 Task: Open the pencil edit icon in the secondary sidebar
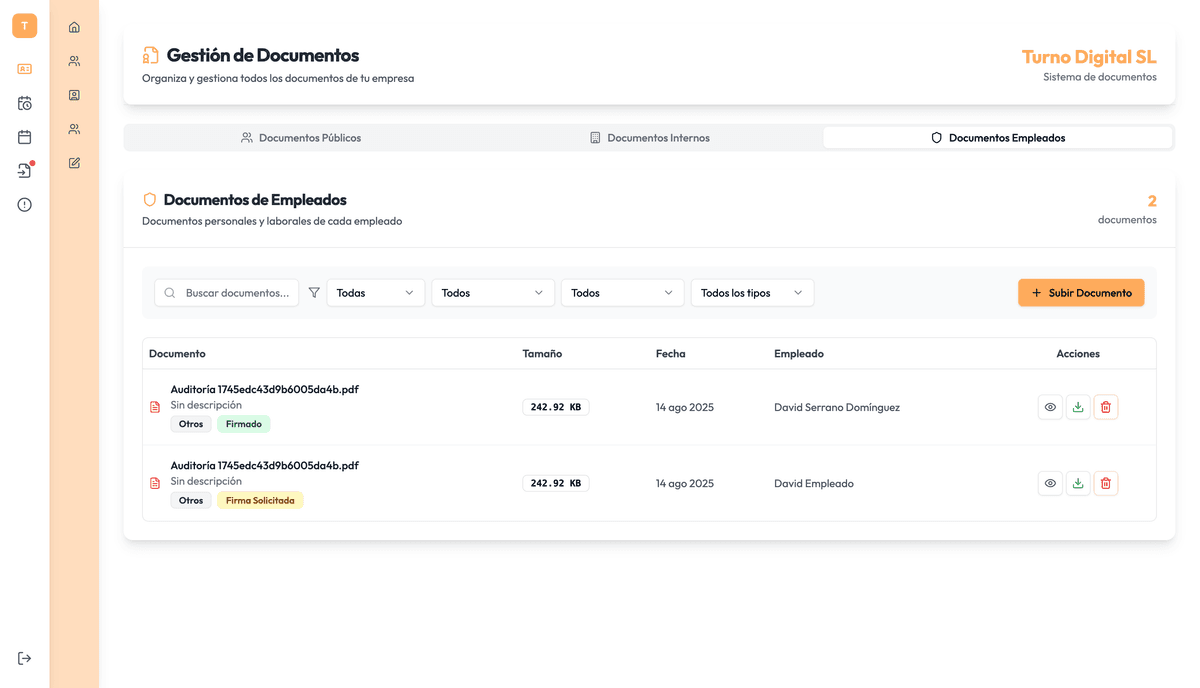[x=74, y=163]
